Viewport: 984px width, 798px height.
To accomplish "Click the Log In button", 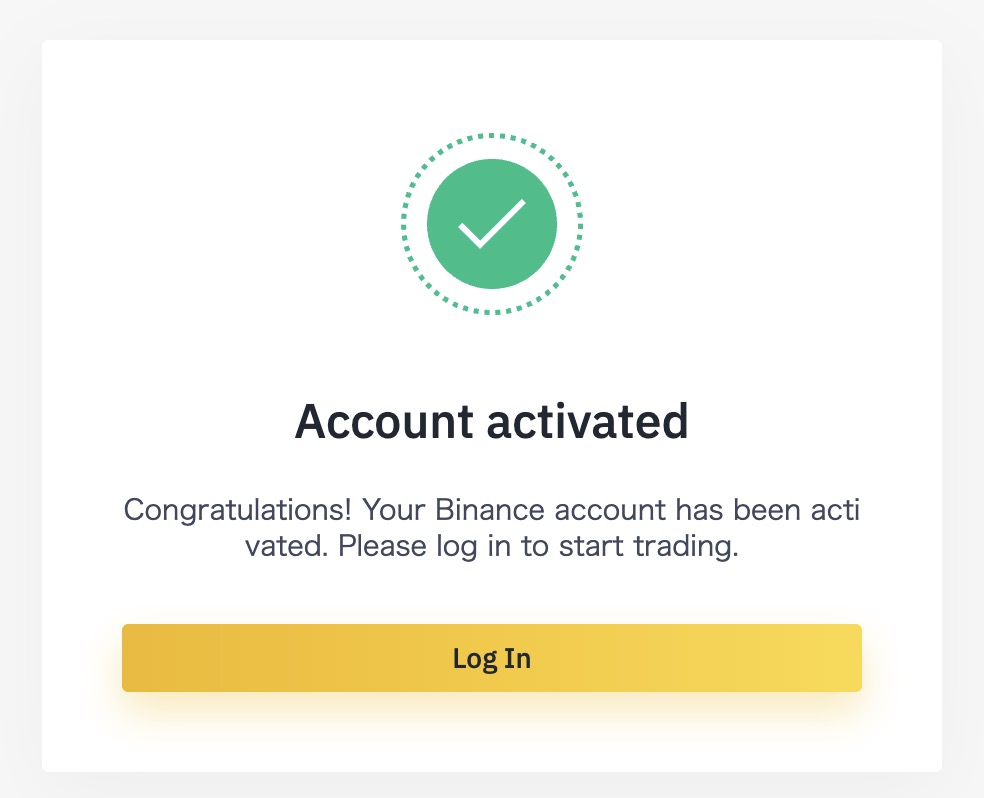I will tap(491, 657).
